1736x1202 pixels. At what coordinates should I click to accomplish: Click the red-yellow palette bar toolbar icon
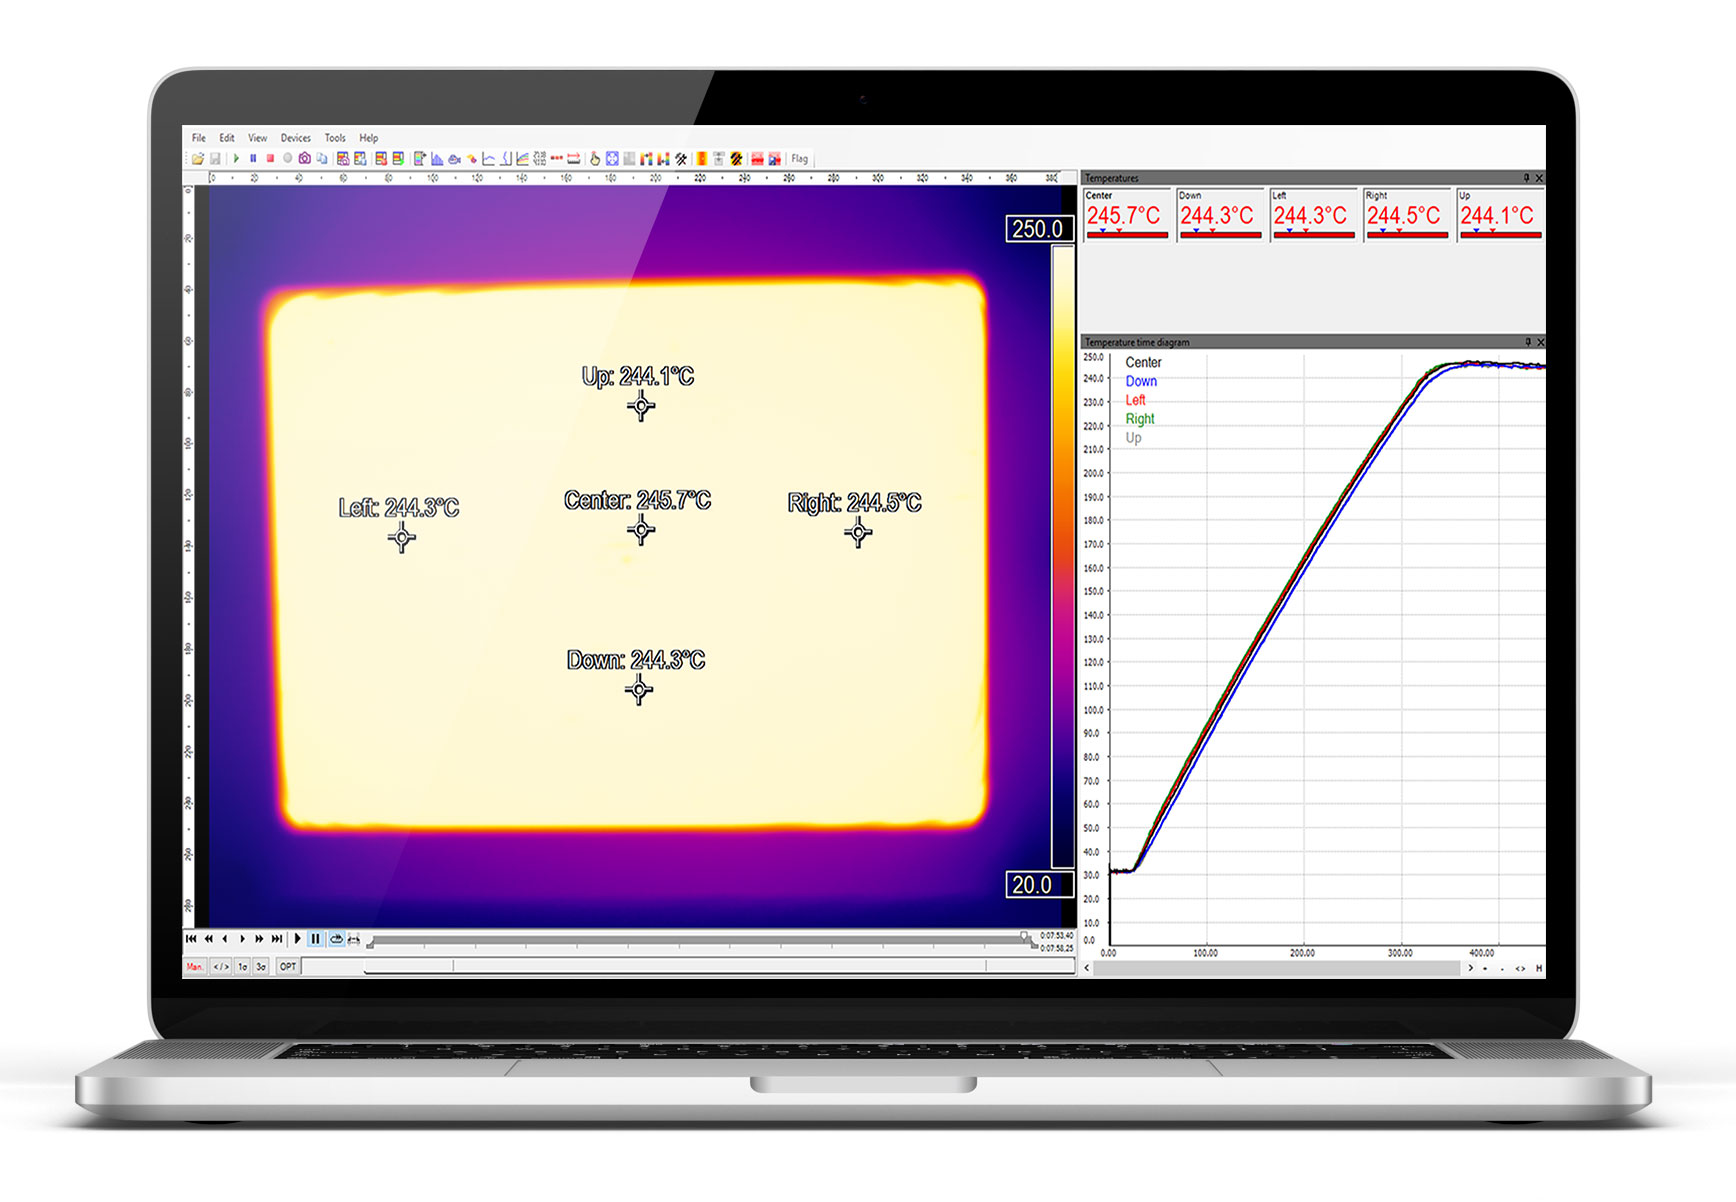[x=701, y=158]
